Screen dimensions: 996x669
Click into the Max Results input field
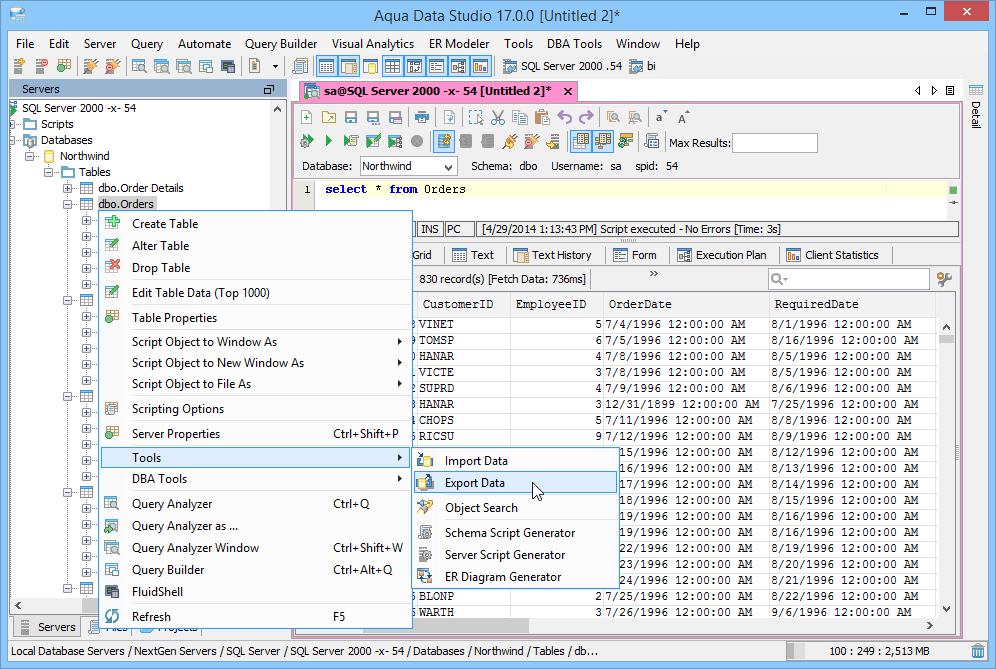tap(775, 143)
